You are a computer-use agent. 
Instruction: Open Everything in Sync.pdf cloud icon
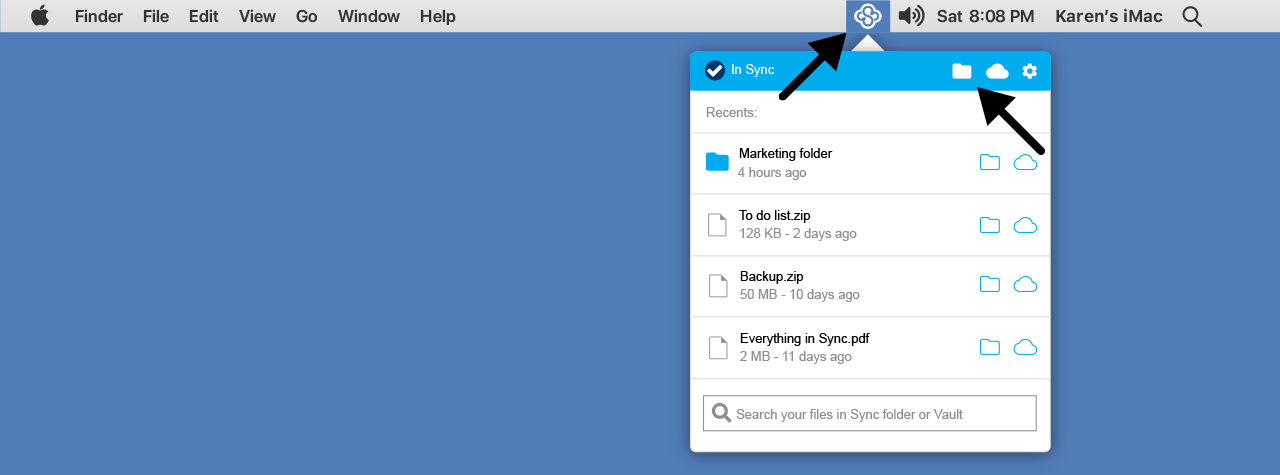point(1025,347)
